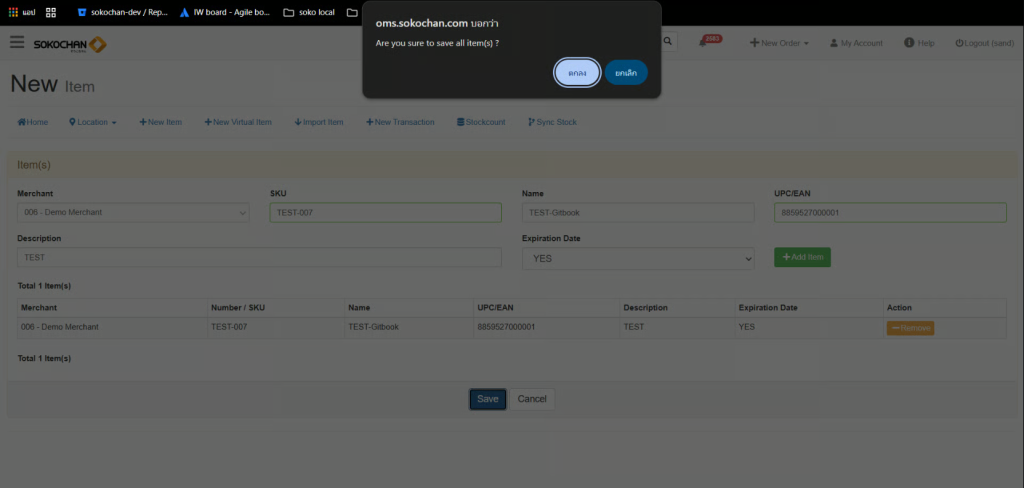Open the Merchant dropdown

(x=133, y=212)
